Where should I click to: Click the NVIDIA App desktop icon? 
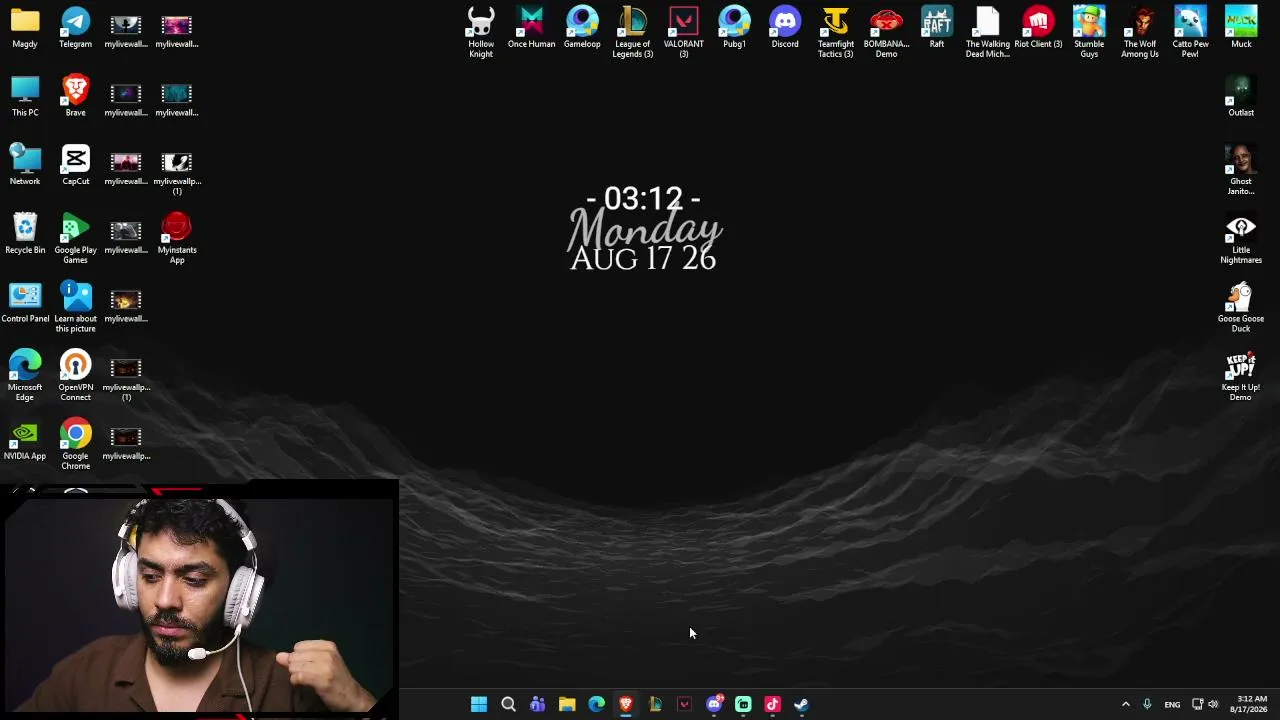coord(25,440)
